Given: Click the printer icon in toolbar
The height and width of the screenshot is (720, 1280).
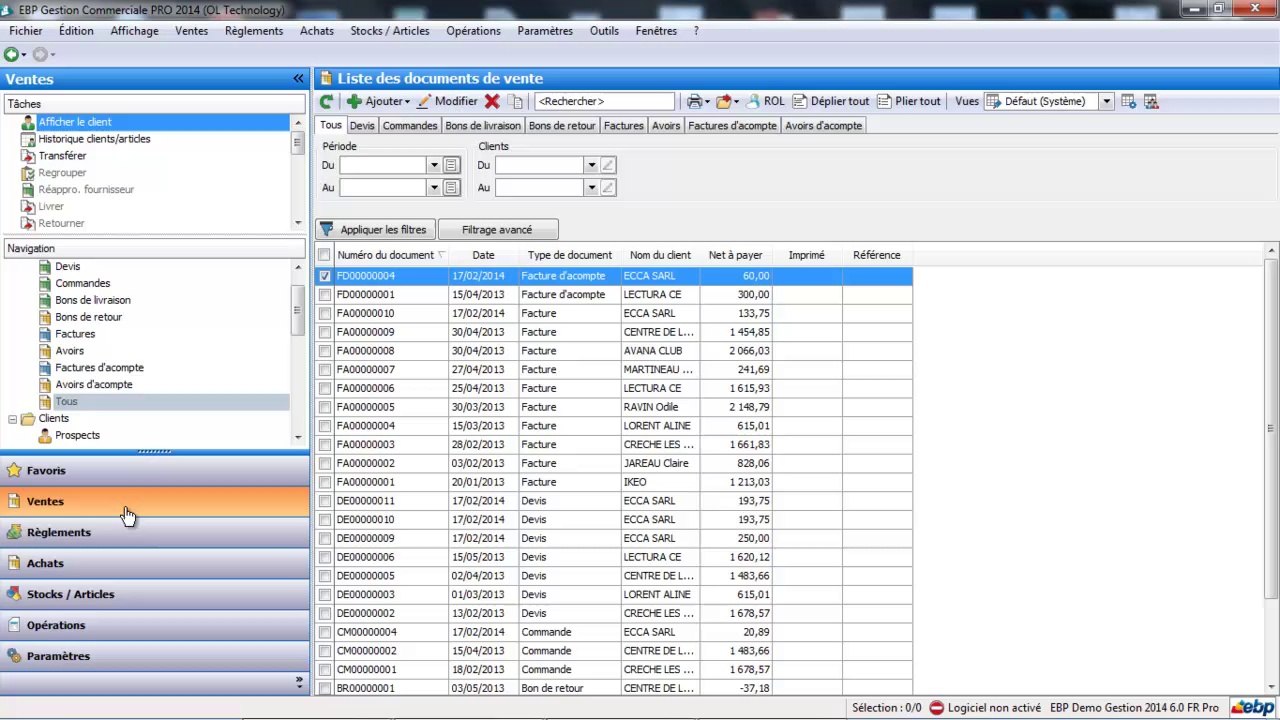Looking at the screenshot, I should (x=694, y=101).
